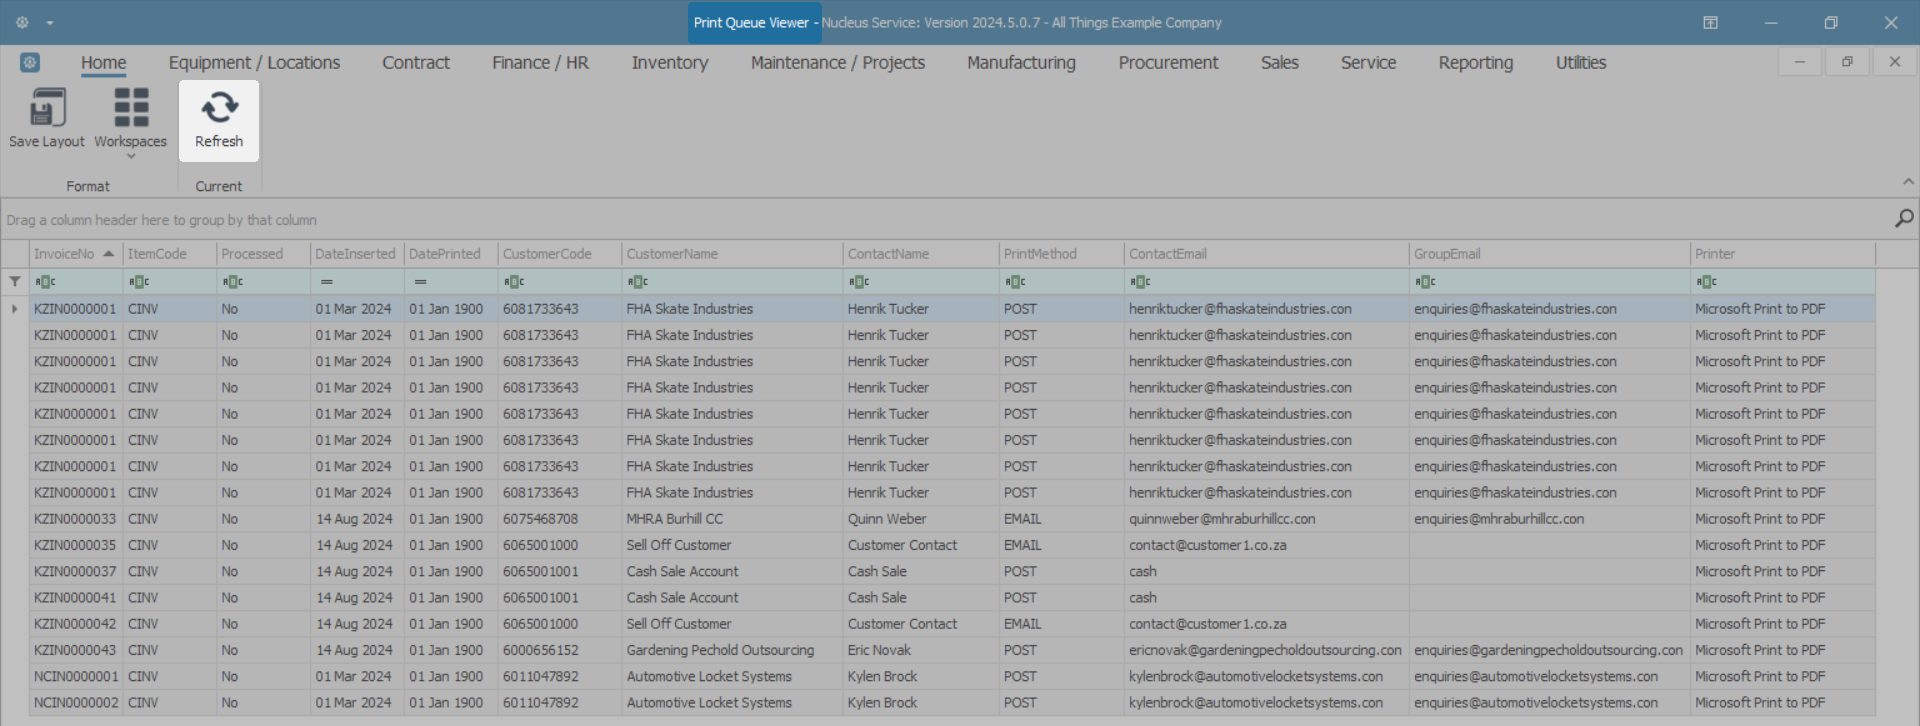This screenshot has height=726, width=1920.
Task: Open the Equipment / Locations tab
Action: click(x=254, y=62)
